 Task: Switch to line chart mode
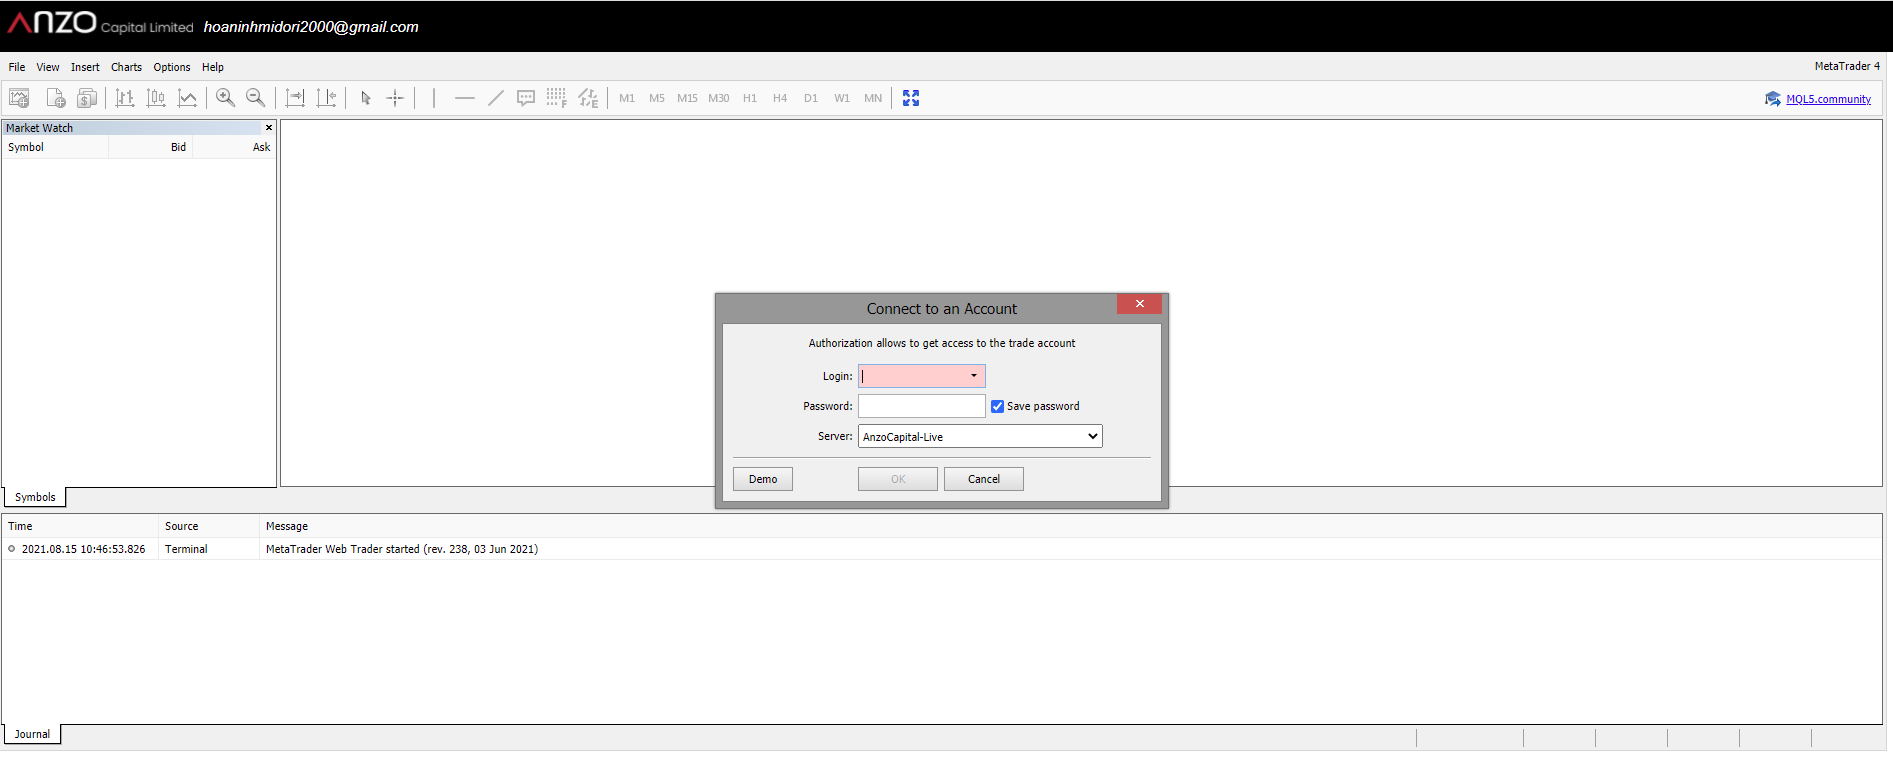(x=187, y=98)
